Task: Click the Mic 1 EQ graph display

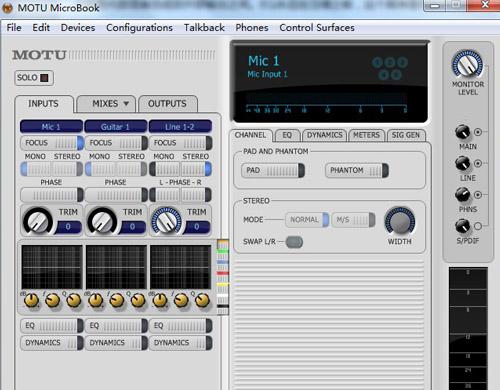Action: [52, 267]
